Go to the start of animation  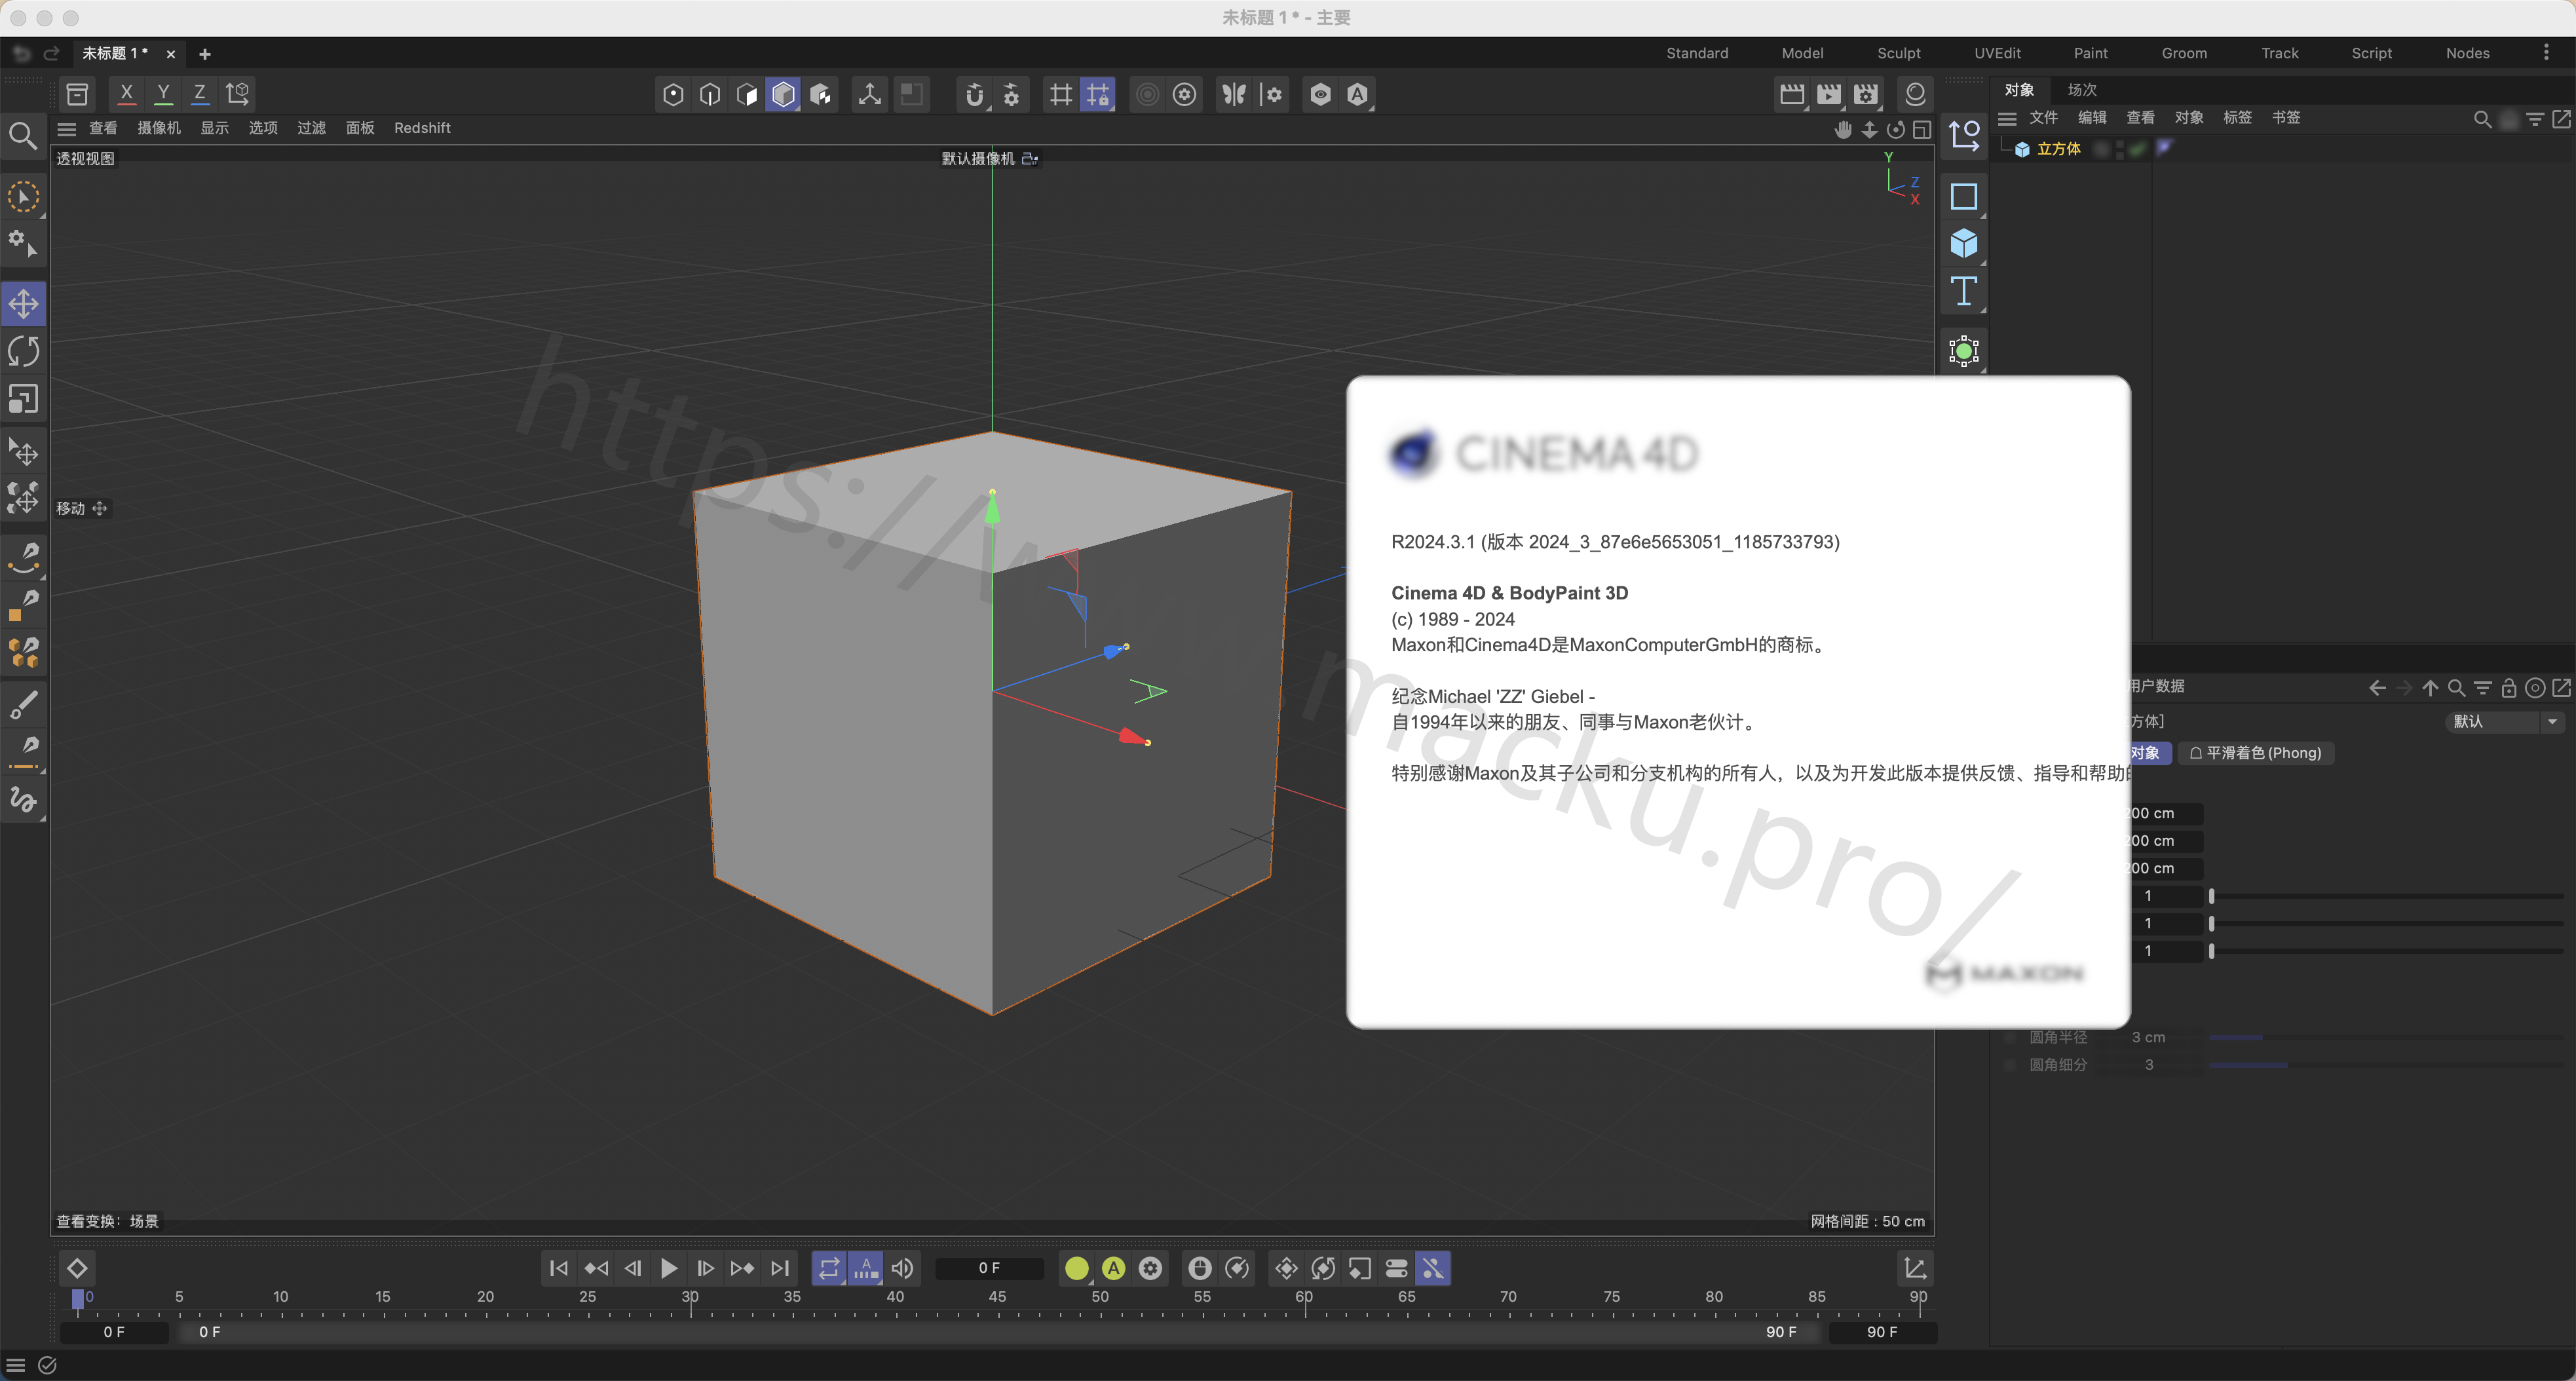[x=559, y=1268]
